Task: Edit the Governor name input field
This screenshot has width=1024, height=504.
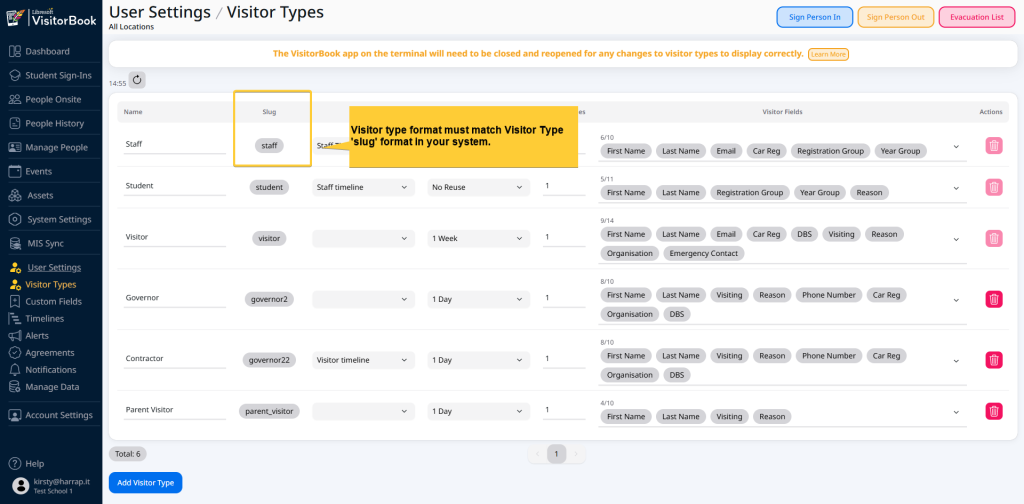Action: [175, 298]
